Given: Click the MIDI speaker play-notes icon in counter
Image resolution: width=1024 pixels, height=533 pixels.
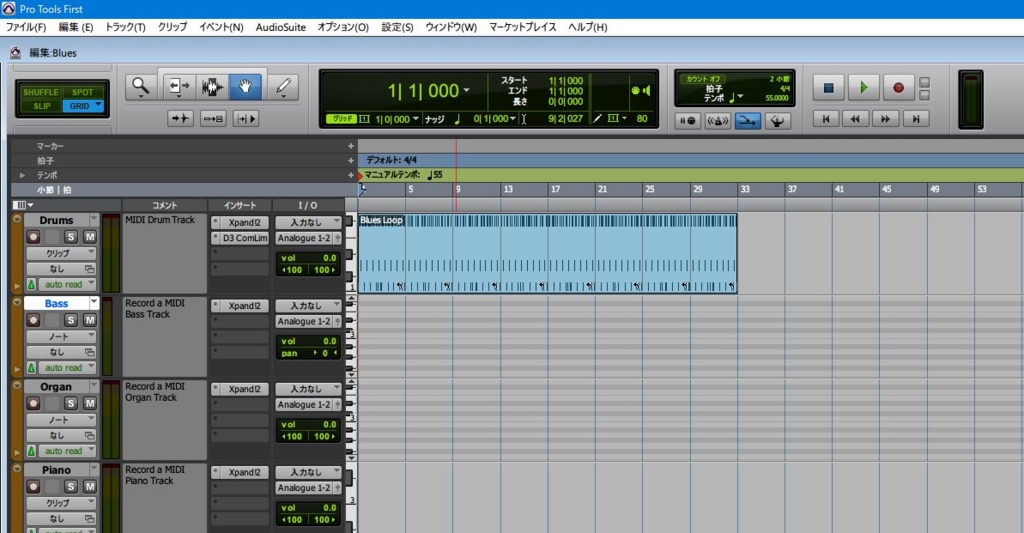Looking at the screenshot, I should [641, 91].
